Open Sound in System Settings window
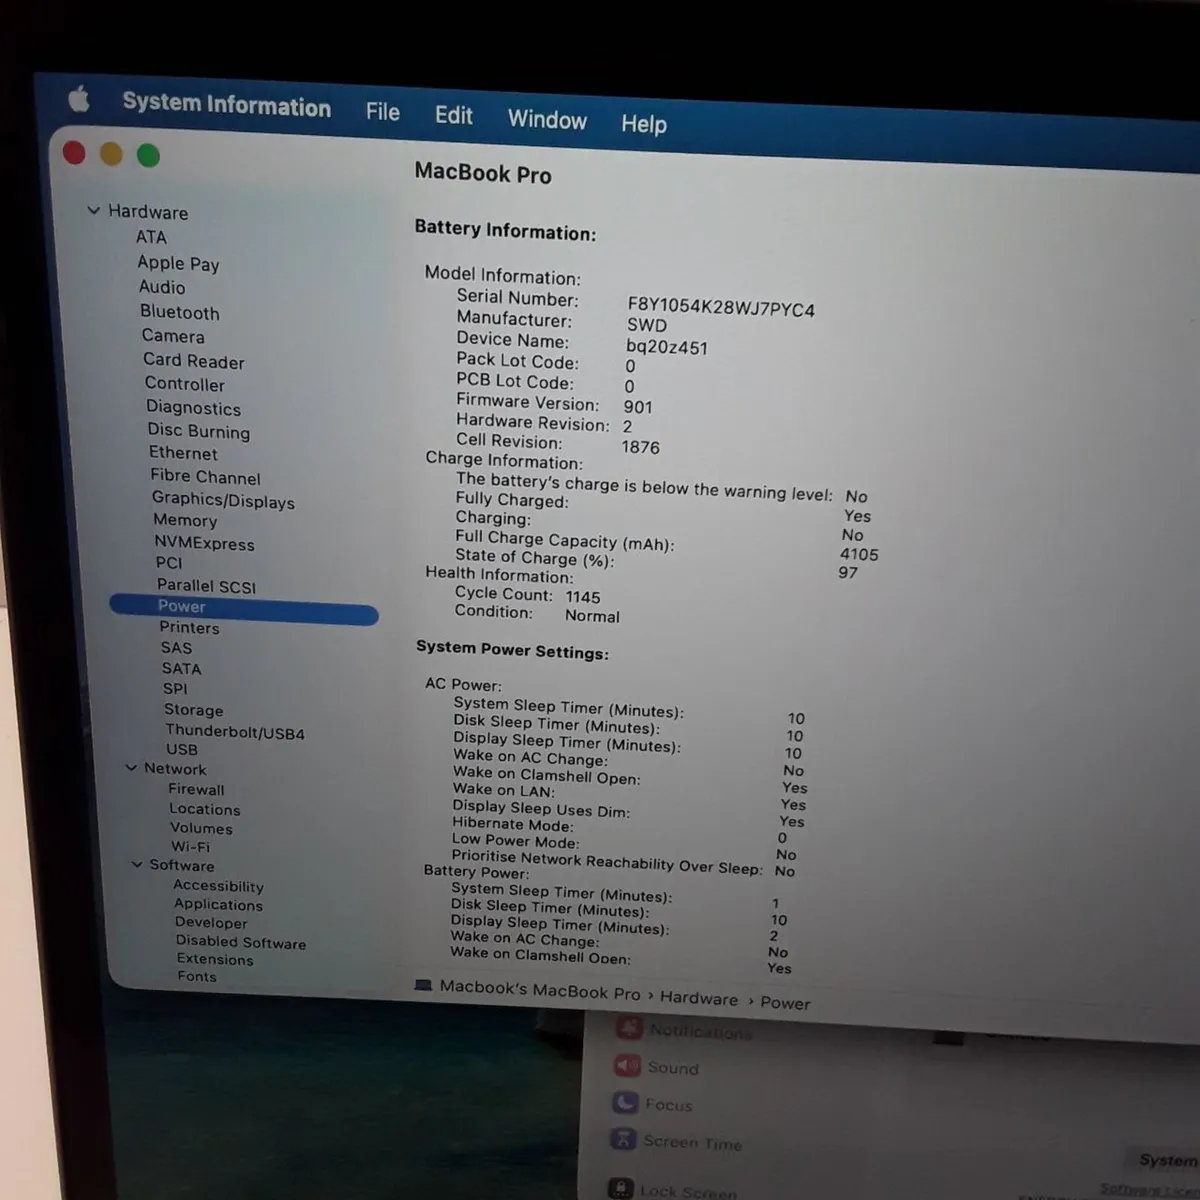Viewport: 1200px width, 1200px height. [658, 1067]
